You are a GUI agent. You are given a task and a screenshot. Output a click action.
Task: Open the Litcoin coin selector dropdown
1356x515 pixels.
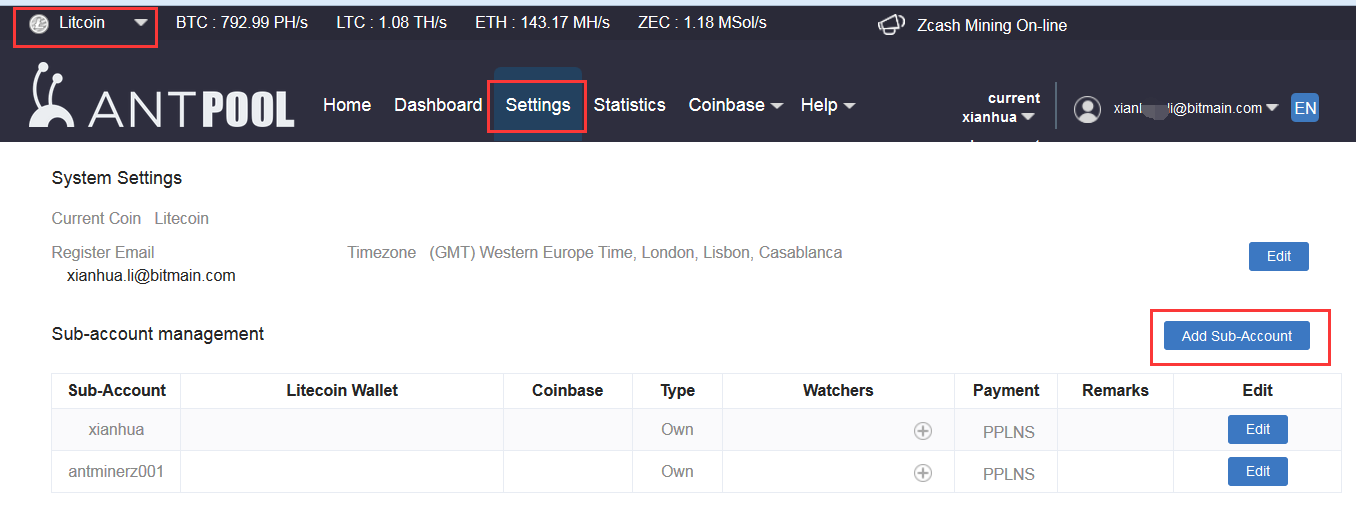point(87,24)
